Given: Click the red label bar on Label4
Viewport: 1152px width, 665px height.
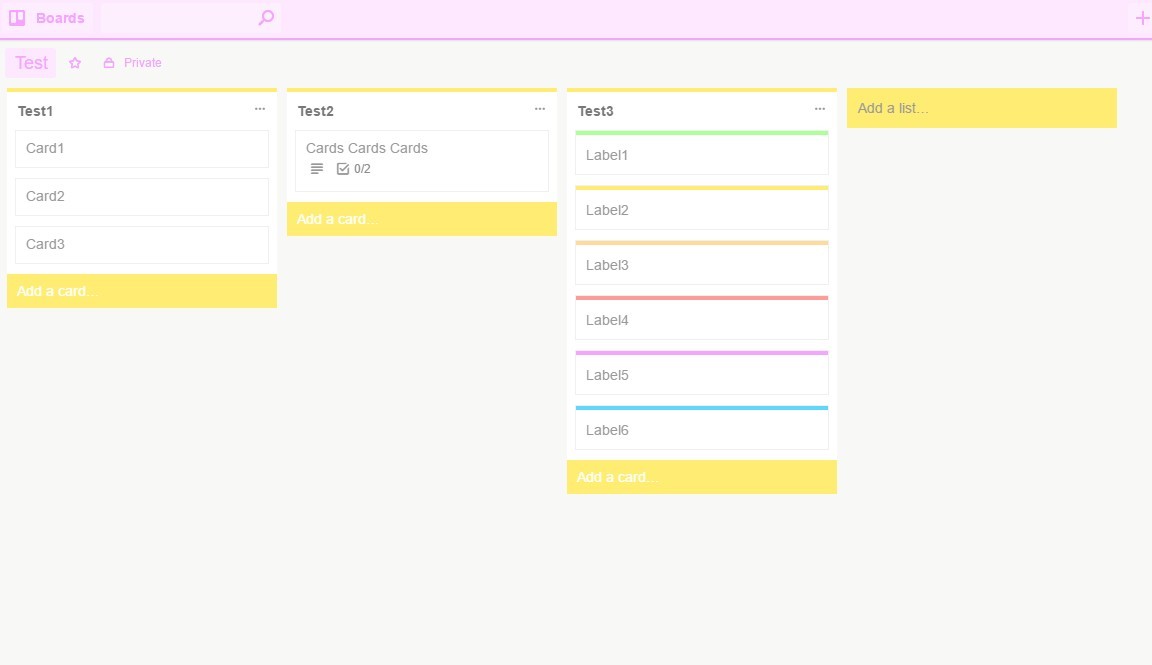Looking at the screenshot, I should [702, 298].
